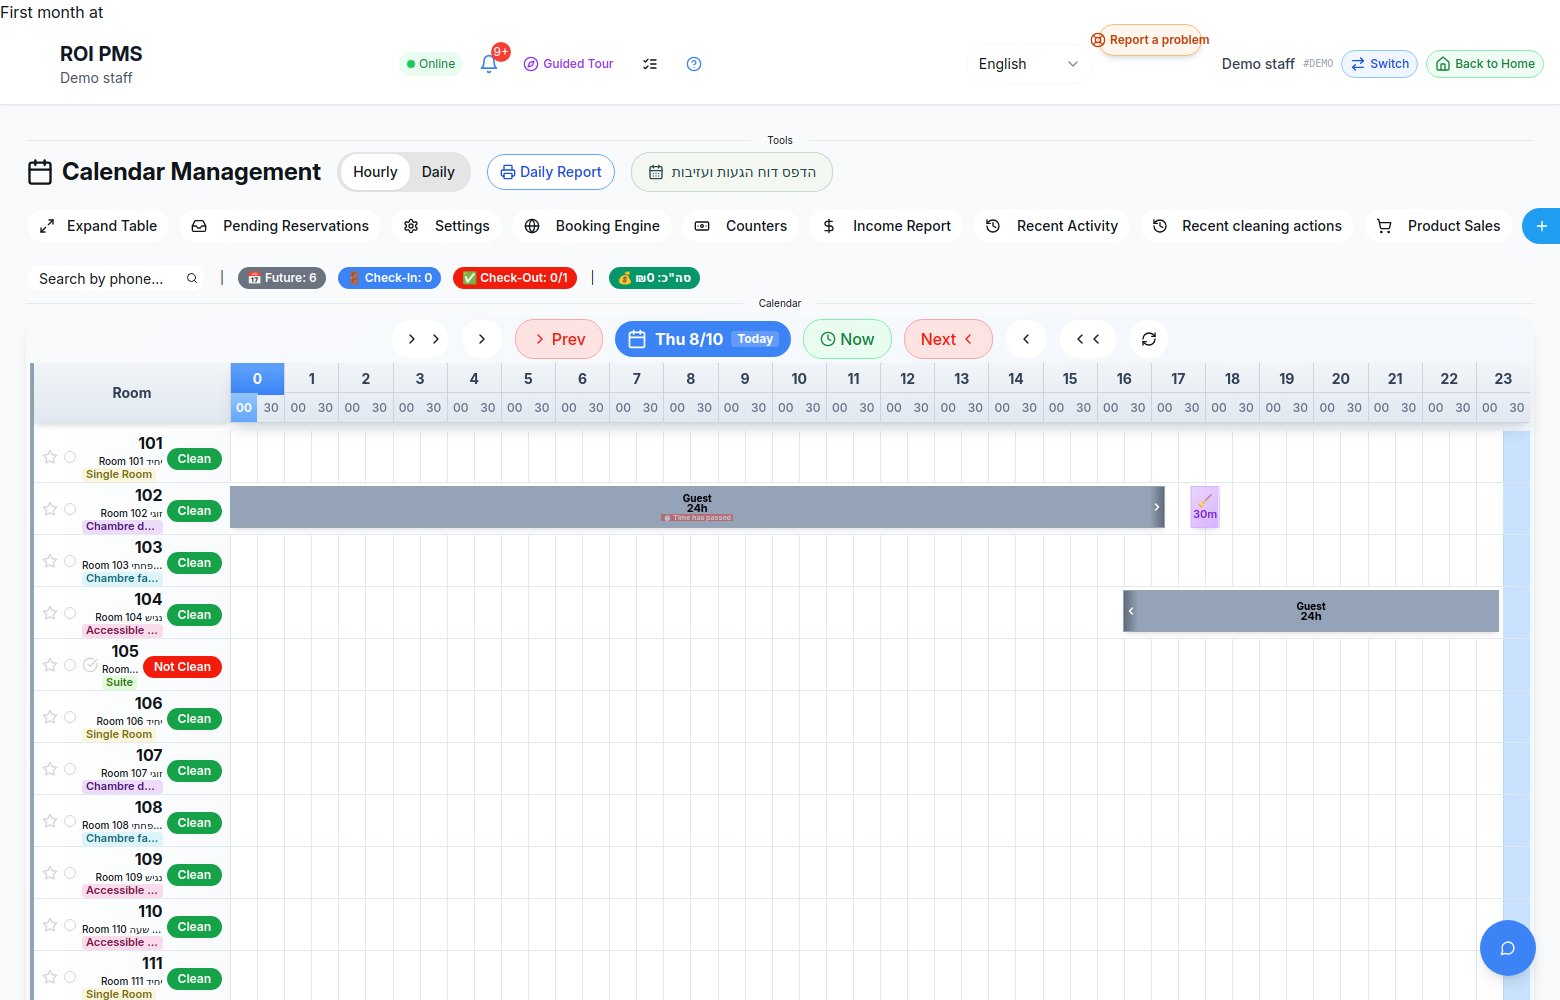
Task: Filter by the Check-Out: 0/1 badge
Action: 515,278
